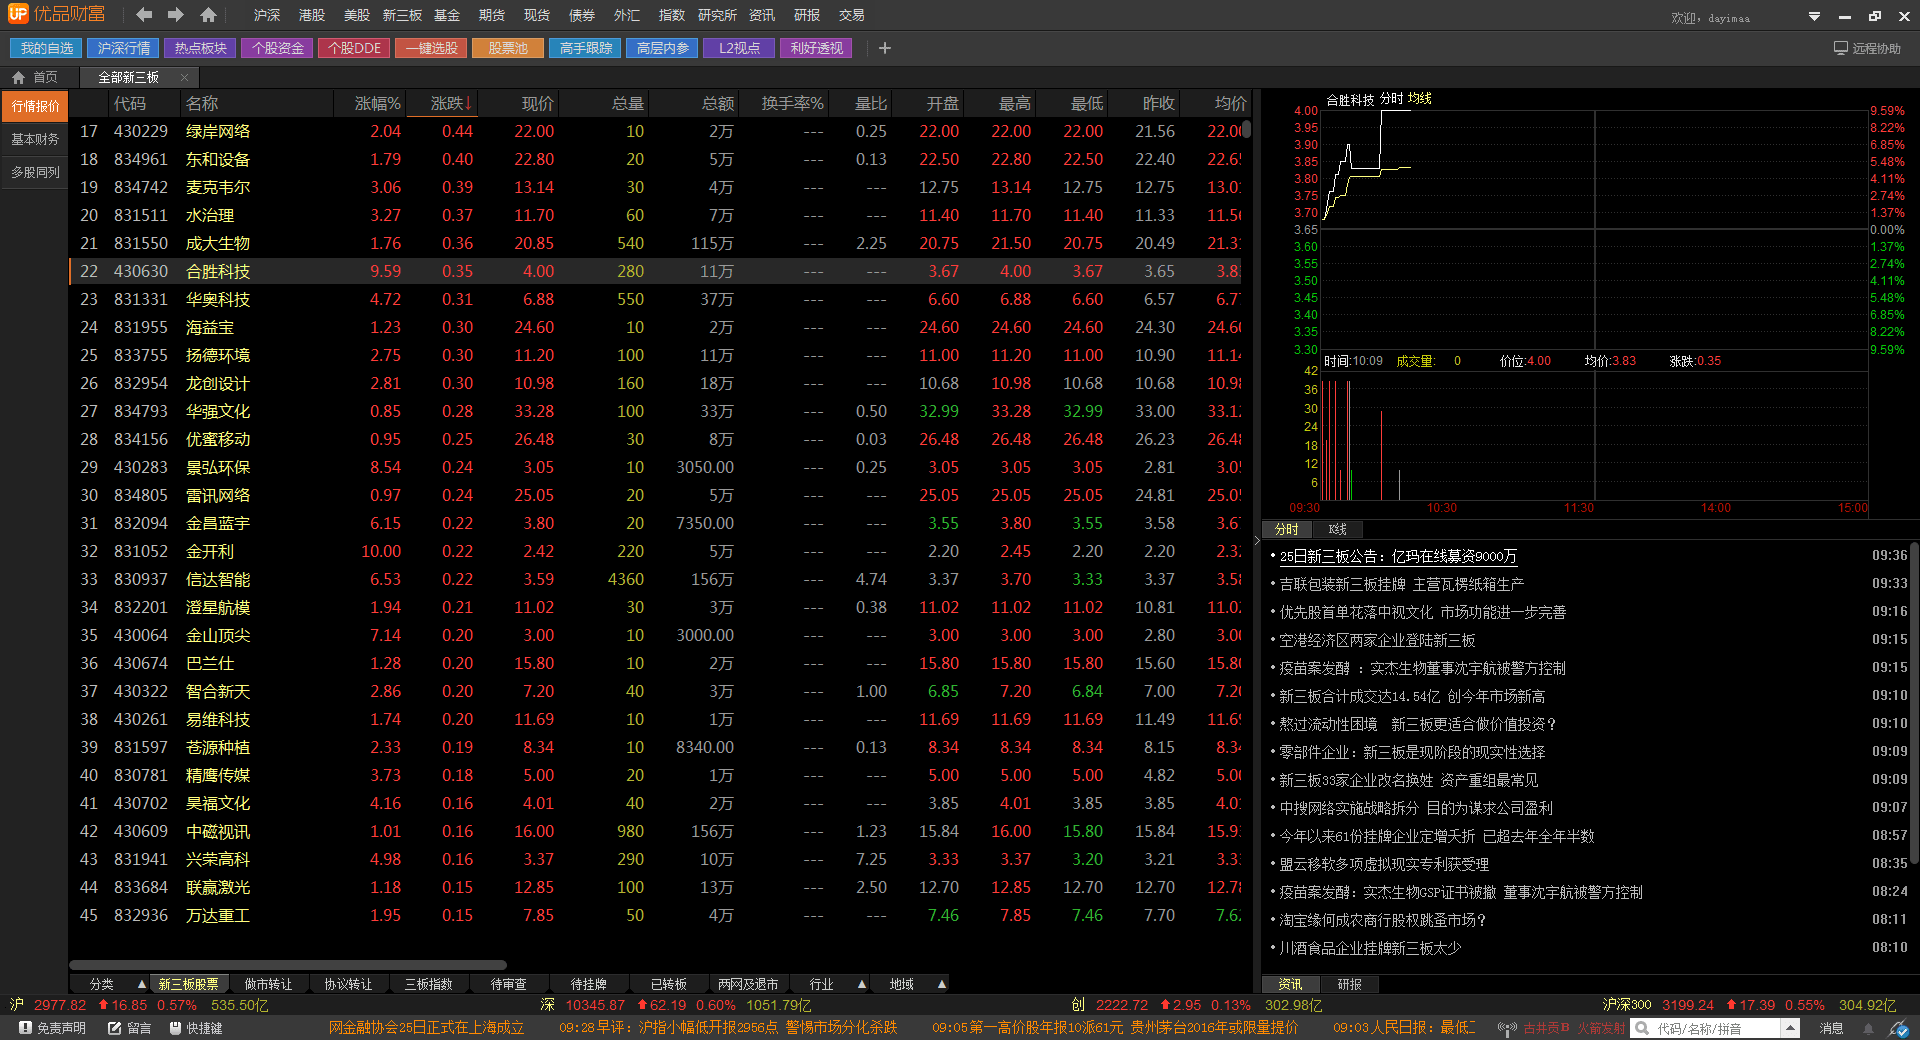Image resolution: width=1920 pixels, height=1040 pixels.
Task: Open 一键选股 shortcut button
Action: click(x=432, y=48)
